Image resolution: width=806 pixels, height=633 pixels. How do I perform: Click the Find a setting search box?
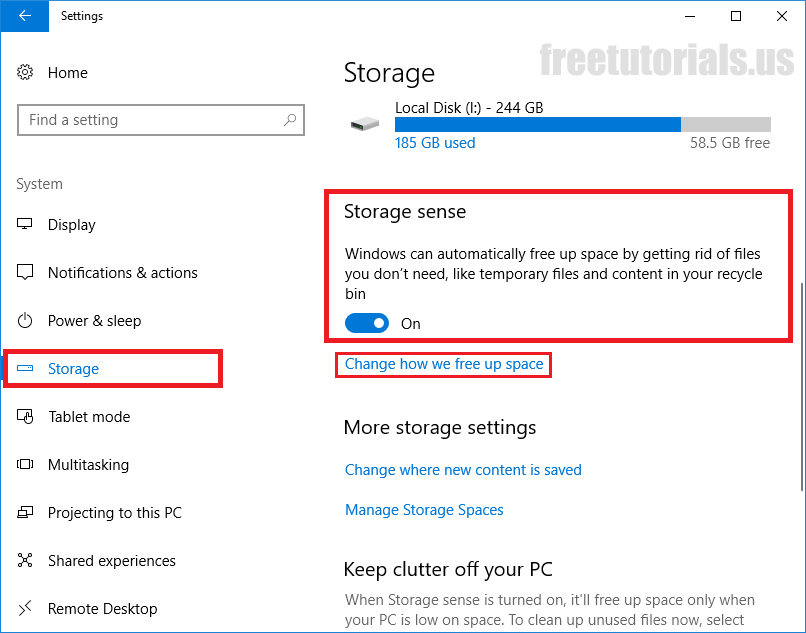pos(150,120)
